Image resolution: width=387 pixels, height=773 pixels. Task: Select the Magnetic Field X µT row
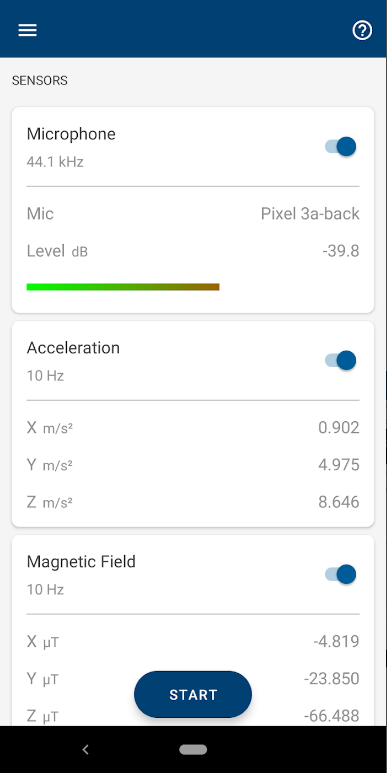point(193,641)
